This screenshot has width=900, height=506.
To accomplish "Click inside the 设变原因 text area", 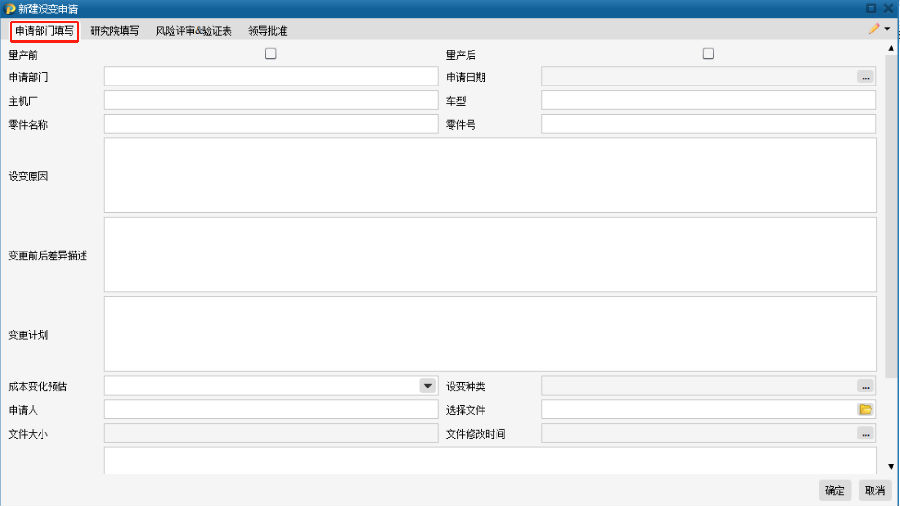I will coord(490,175).
